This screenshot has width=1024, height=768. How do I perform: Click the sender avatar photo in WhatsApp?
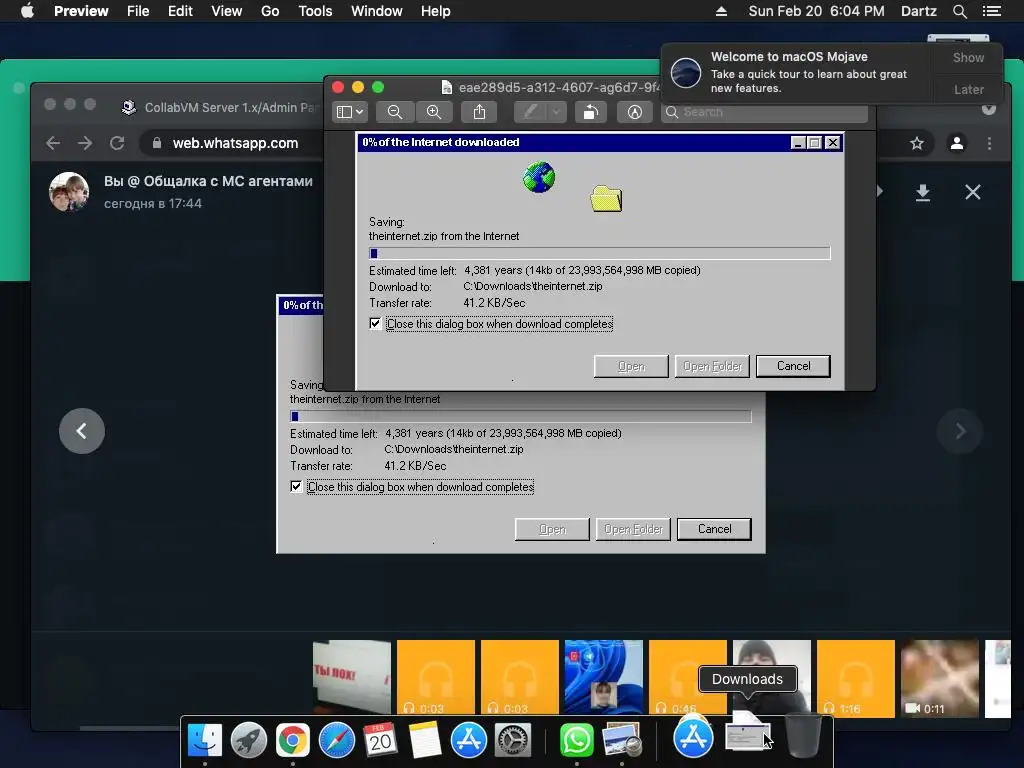69,192
